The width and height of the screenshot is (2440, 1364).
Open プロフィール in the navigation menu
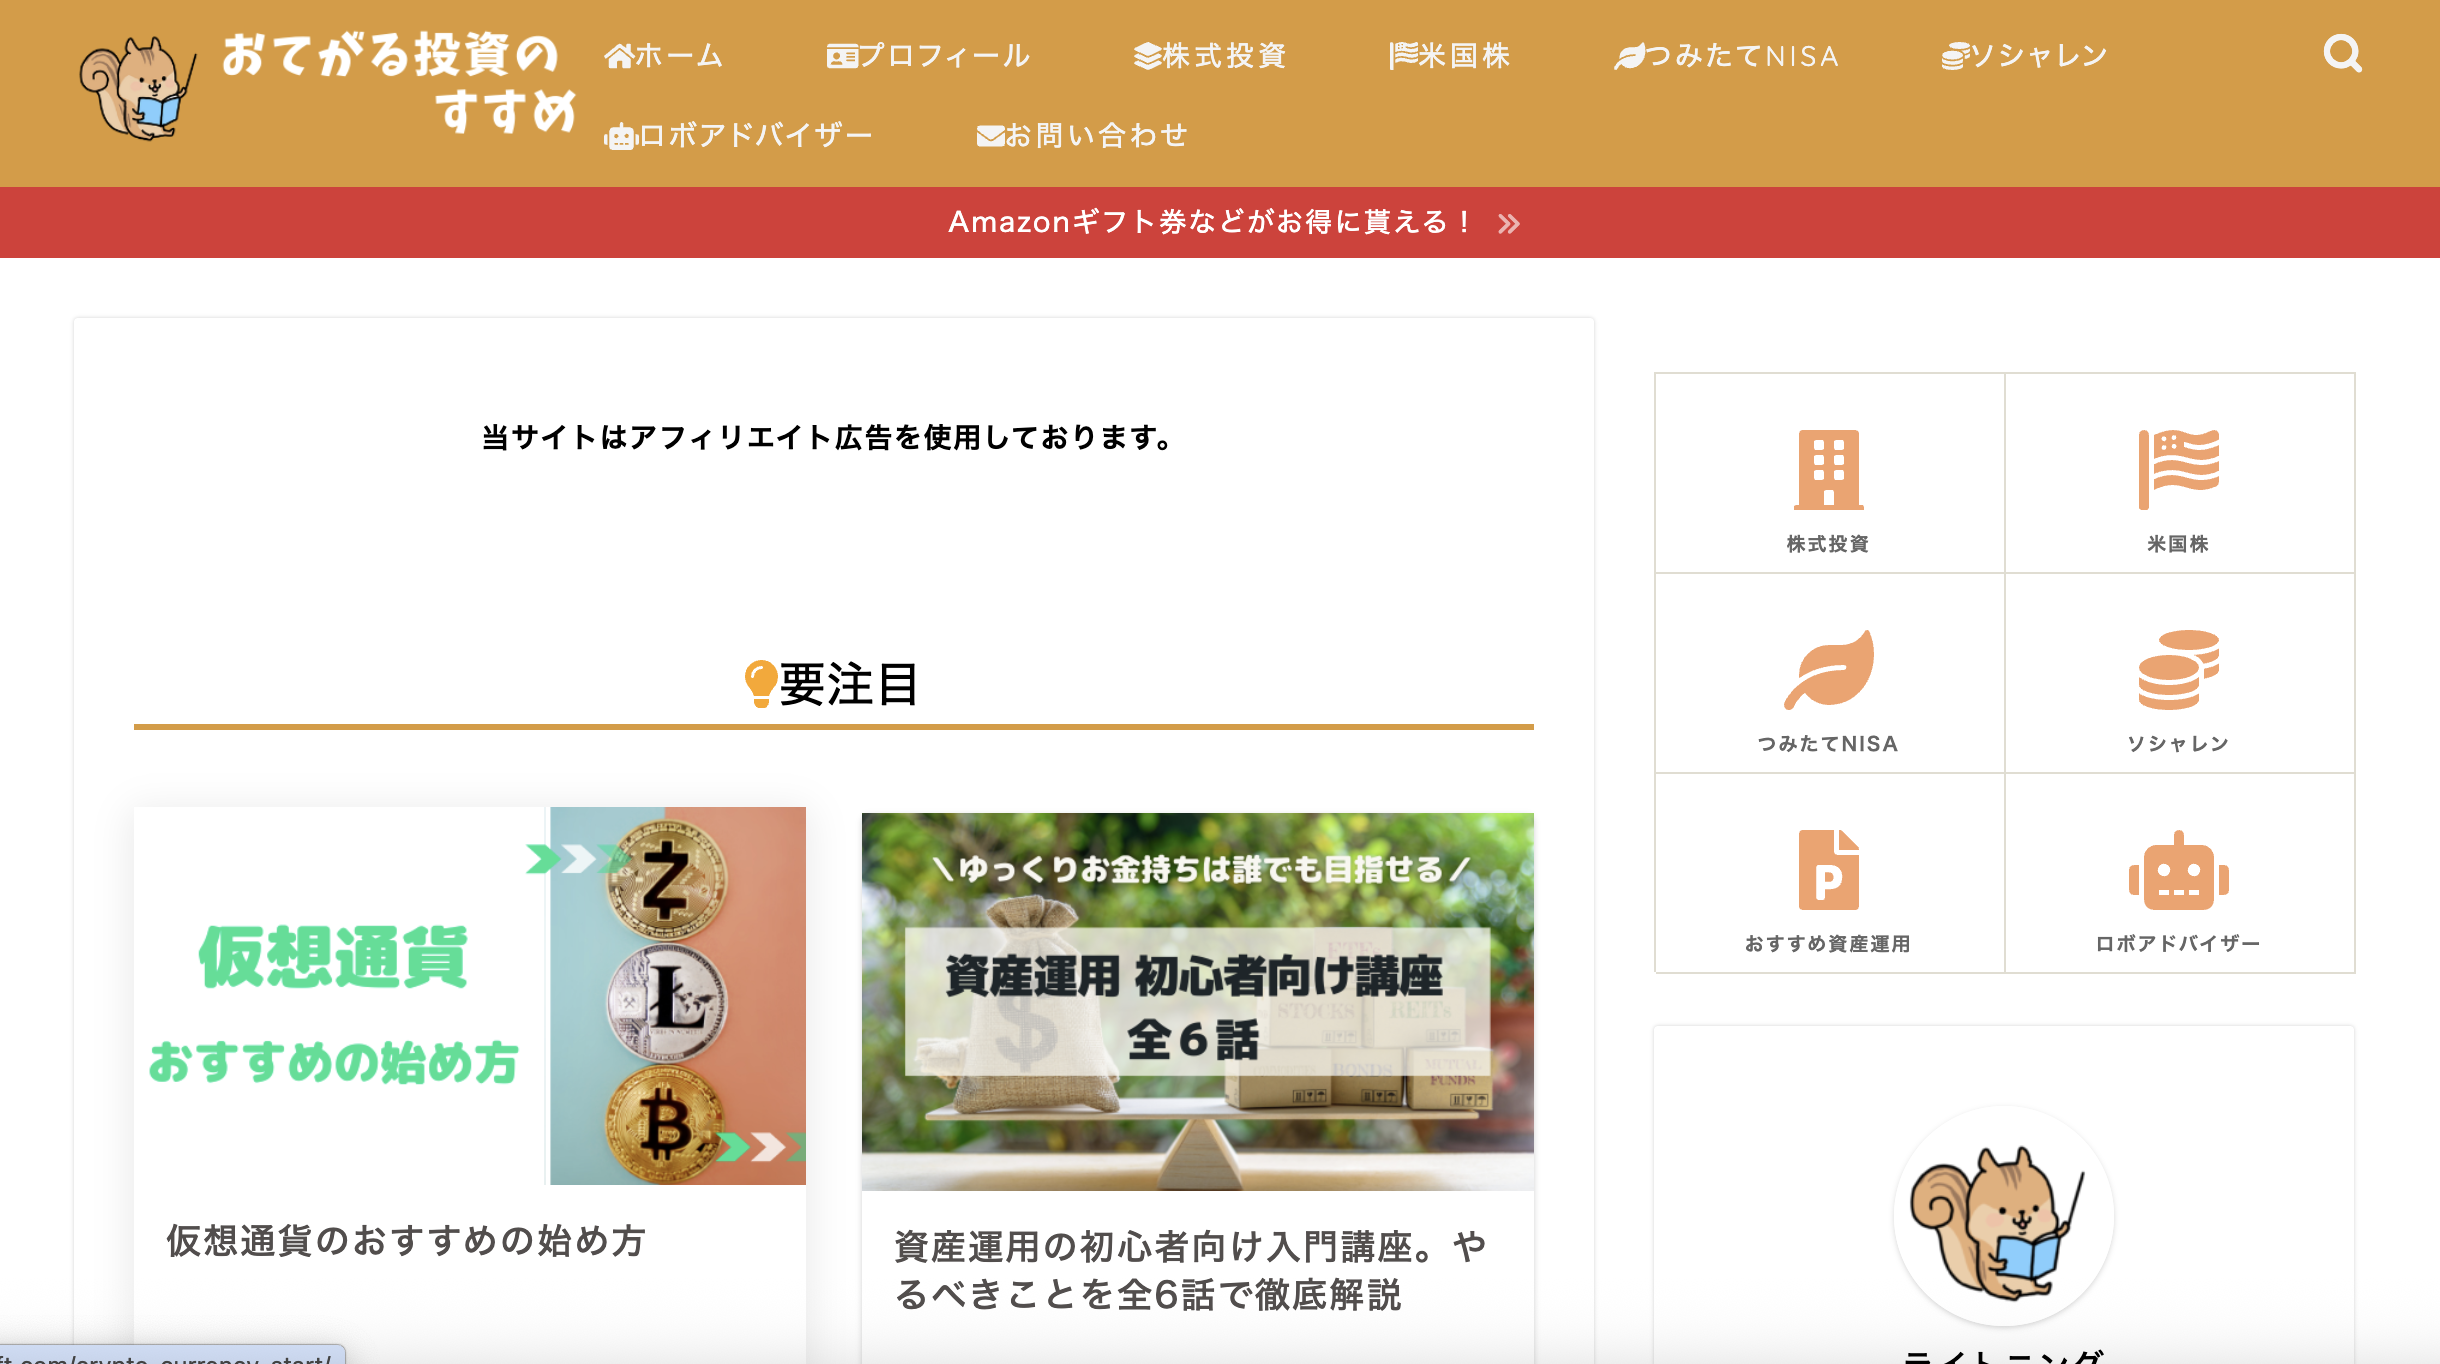(928, 56)
